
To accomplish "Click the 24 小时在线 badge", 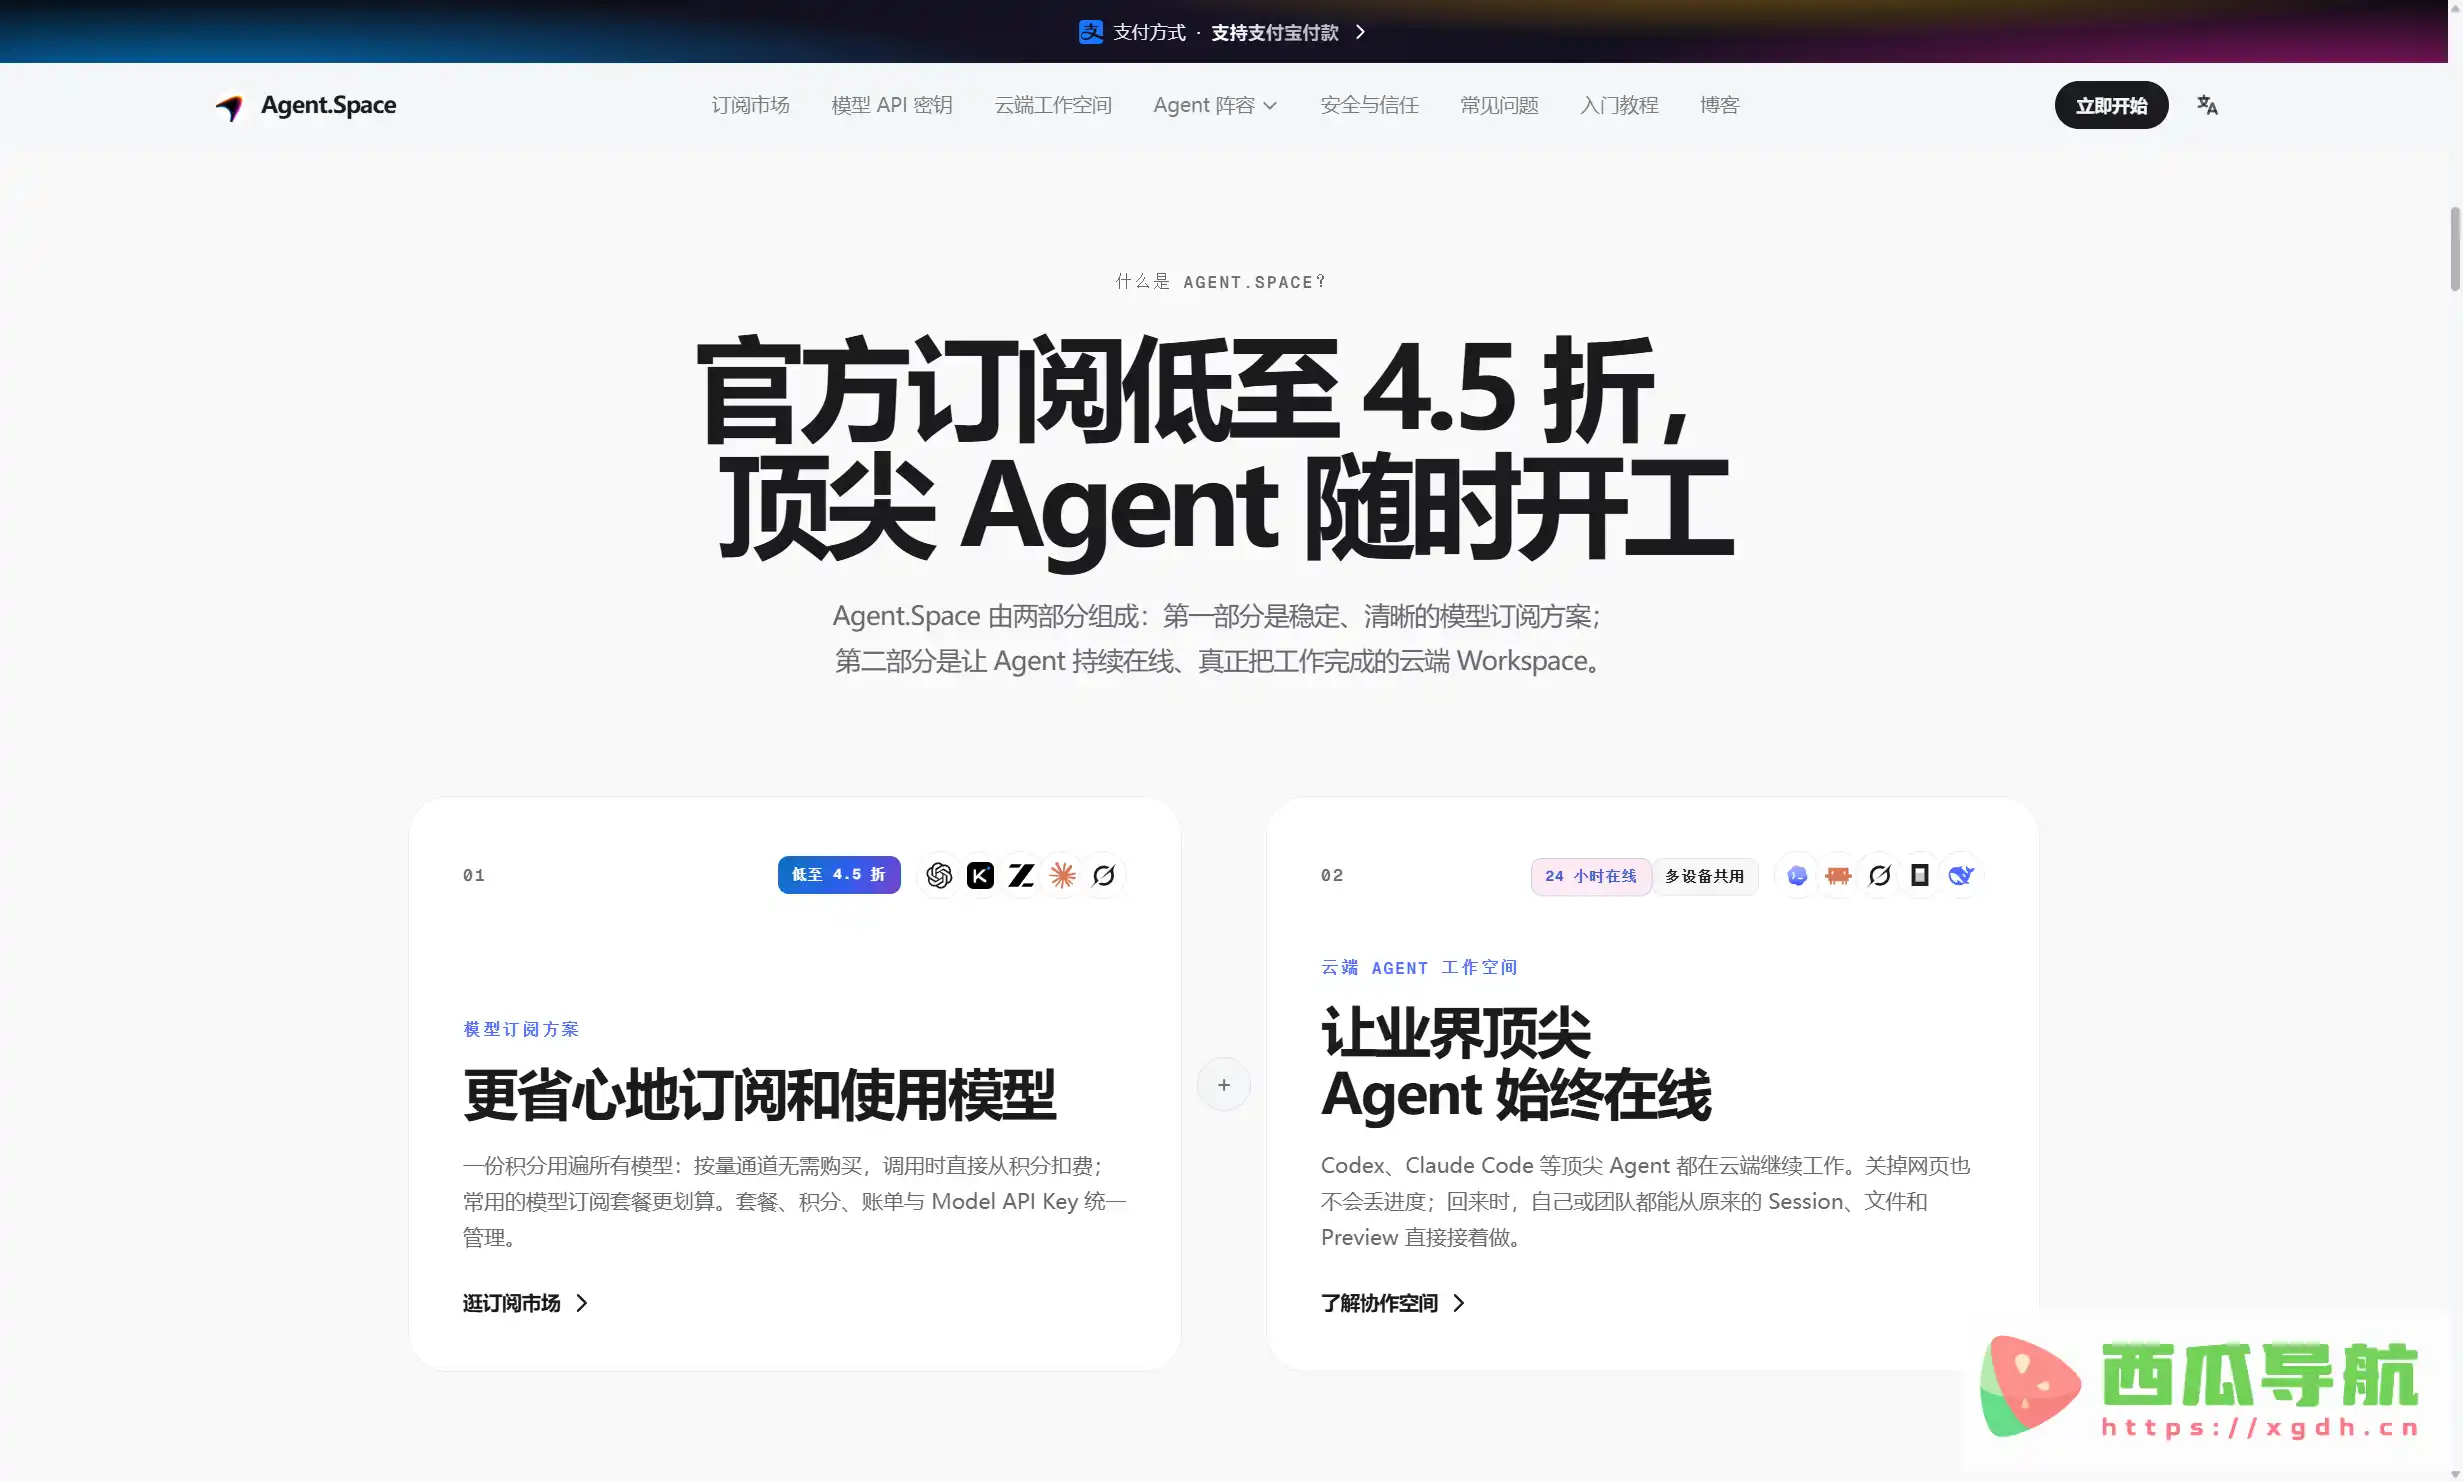I will tap(1591, 877).
